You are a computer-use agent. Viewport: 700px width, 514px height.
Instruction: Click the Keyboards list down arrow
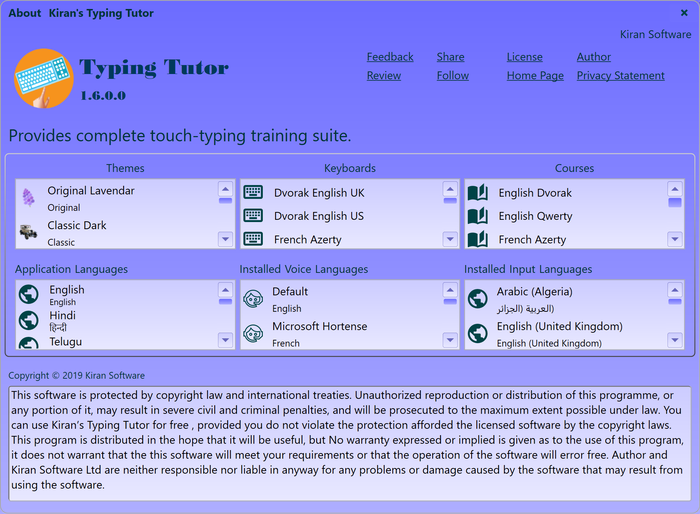click(x=450, y=239)
